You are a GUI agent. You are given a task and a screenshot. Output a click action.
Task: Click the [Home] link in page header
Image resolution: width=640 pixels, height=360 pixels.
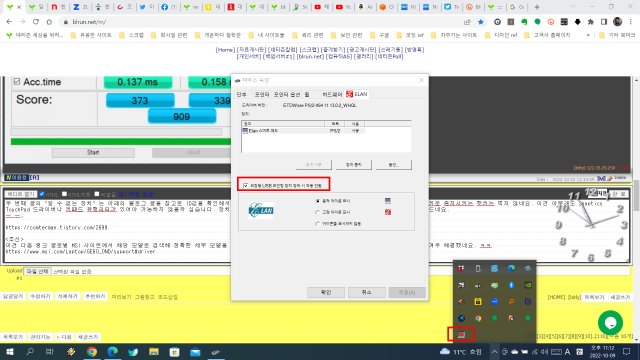[x=225, y=49]
